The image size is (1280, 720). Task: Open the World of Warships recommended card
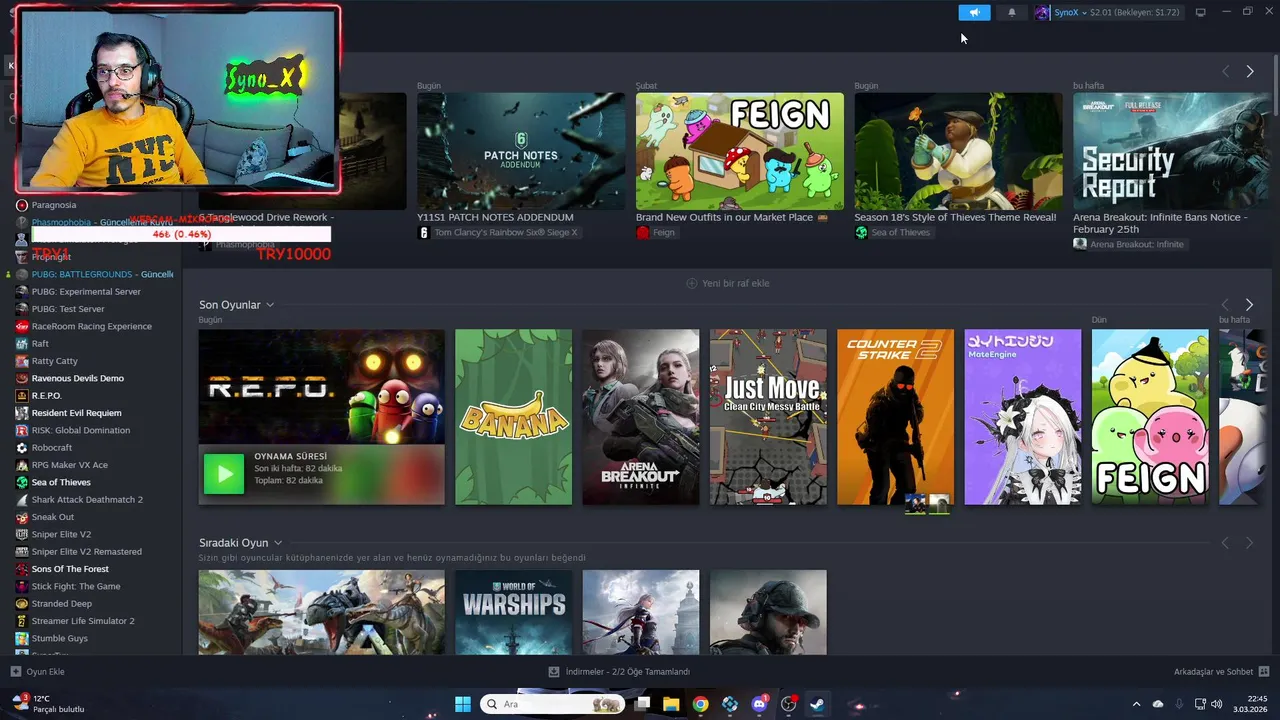click(x=513, y=612)
